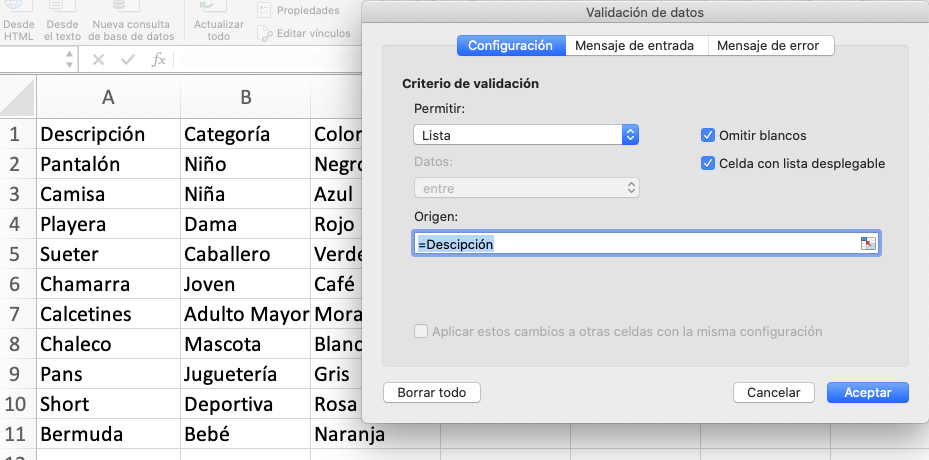Click the formula bar confirm checkmark icon
The width and height of the screenshot is (929, 460).
pos(128,60)
